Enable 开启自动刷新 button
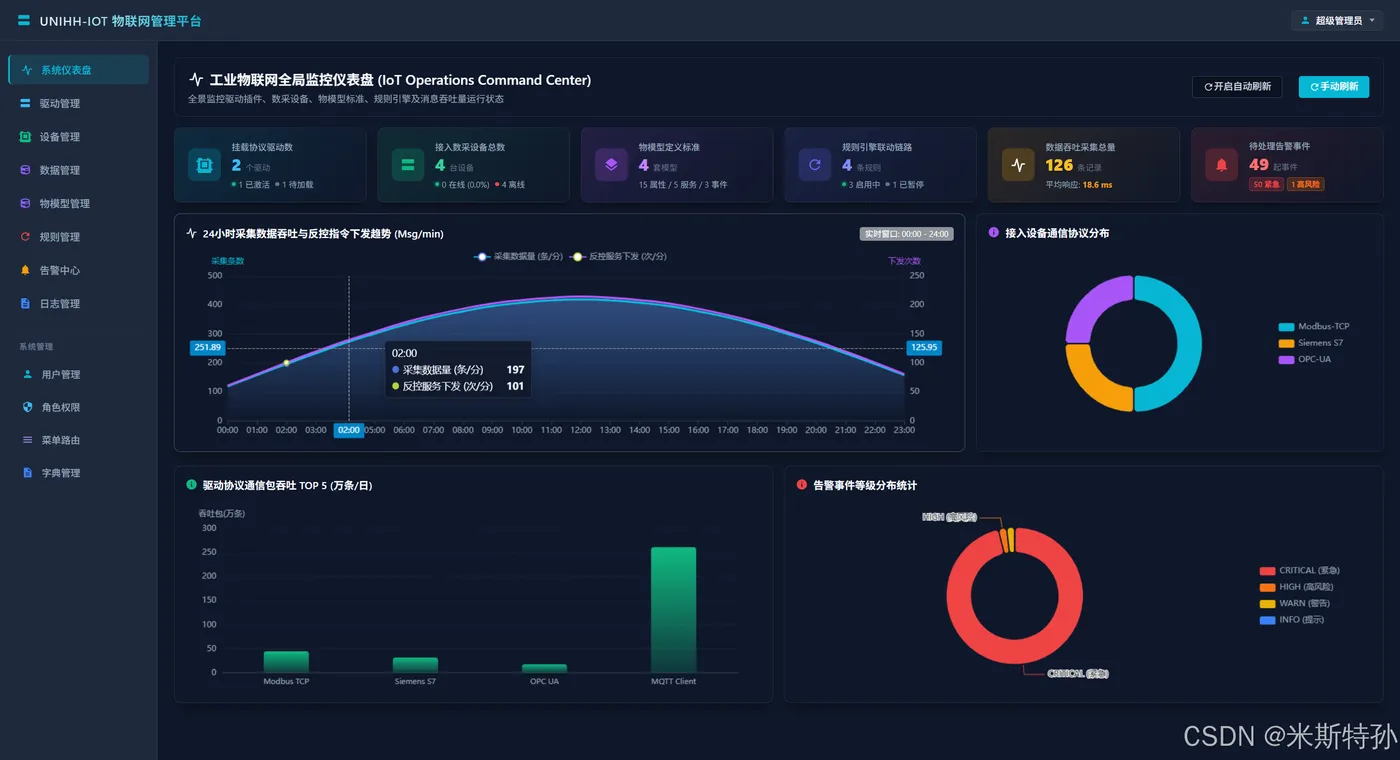1400x760 pixels. [x=1237, y=87]
